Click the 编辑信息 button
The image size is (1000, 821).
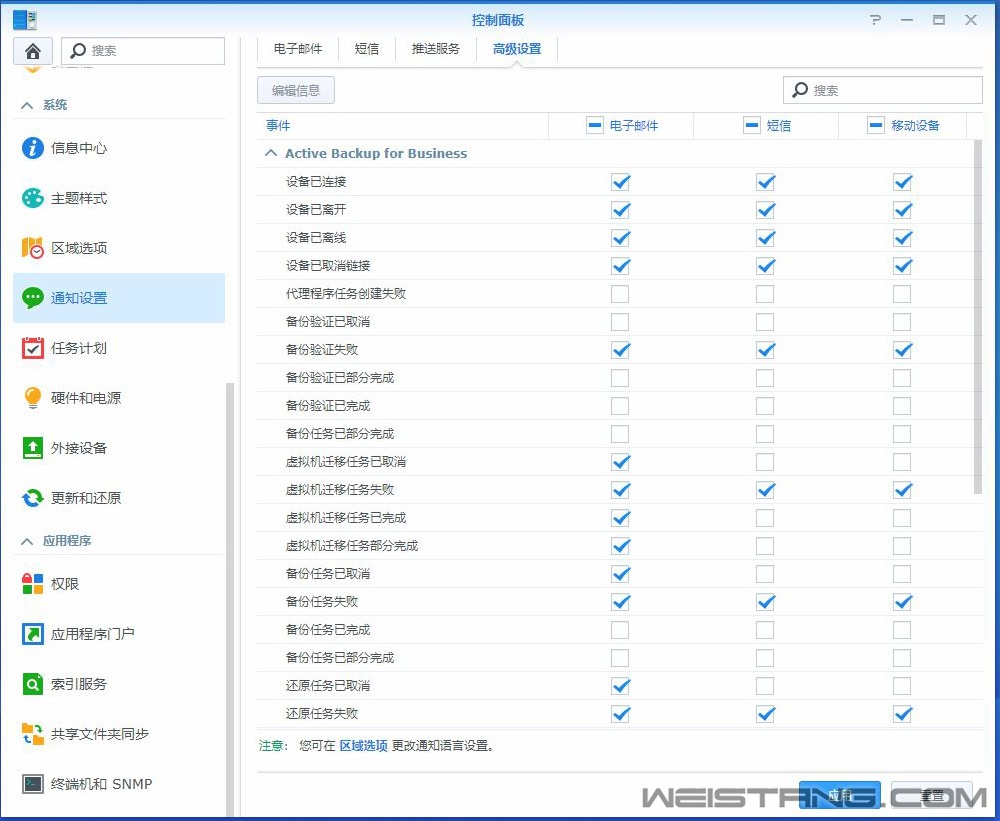295,90
